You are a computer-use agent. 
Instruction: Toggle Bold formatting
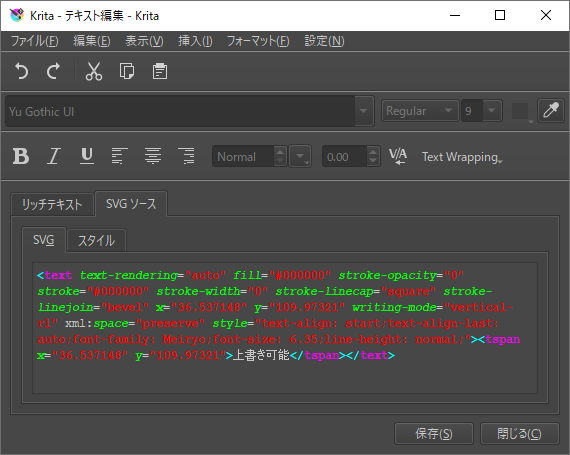point(21,156)
